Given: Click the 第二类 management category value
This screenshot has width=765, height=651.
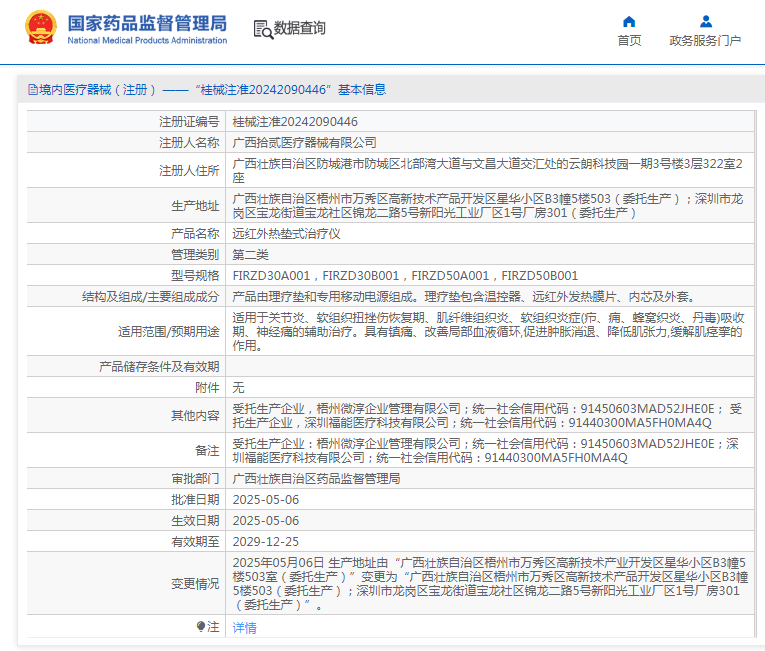Looking at the screenshot, I should point(250,254).
